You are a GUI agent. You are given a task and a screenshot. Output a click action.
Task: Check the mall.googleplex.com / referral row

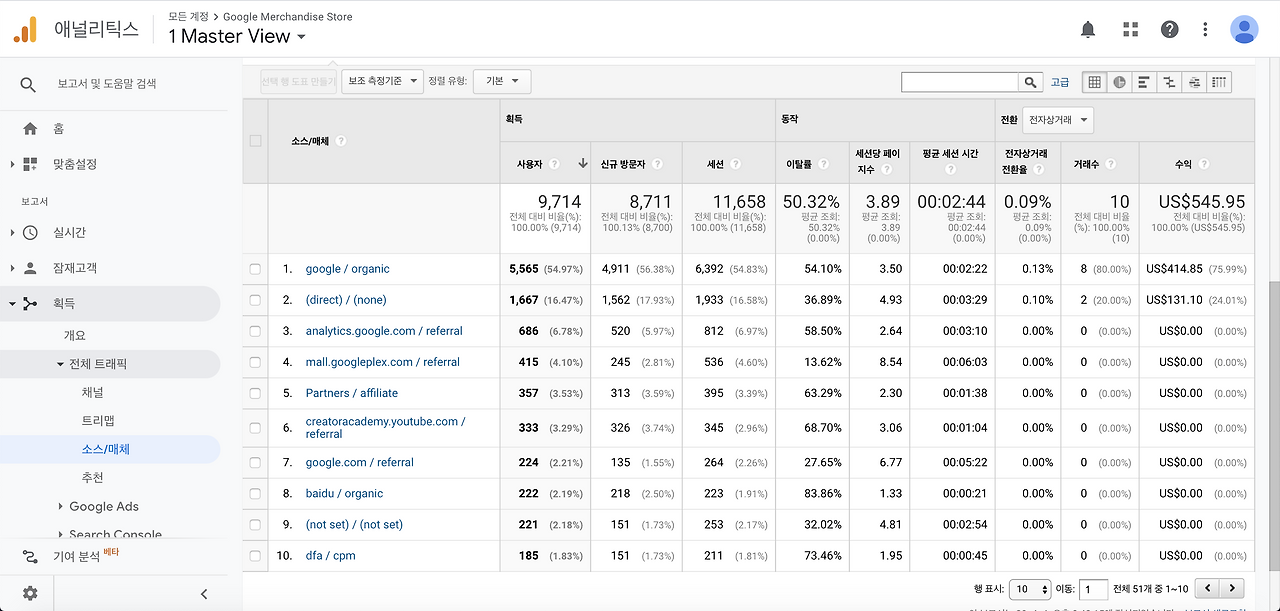coord(255,362)
